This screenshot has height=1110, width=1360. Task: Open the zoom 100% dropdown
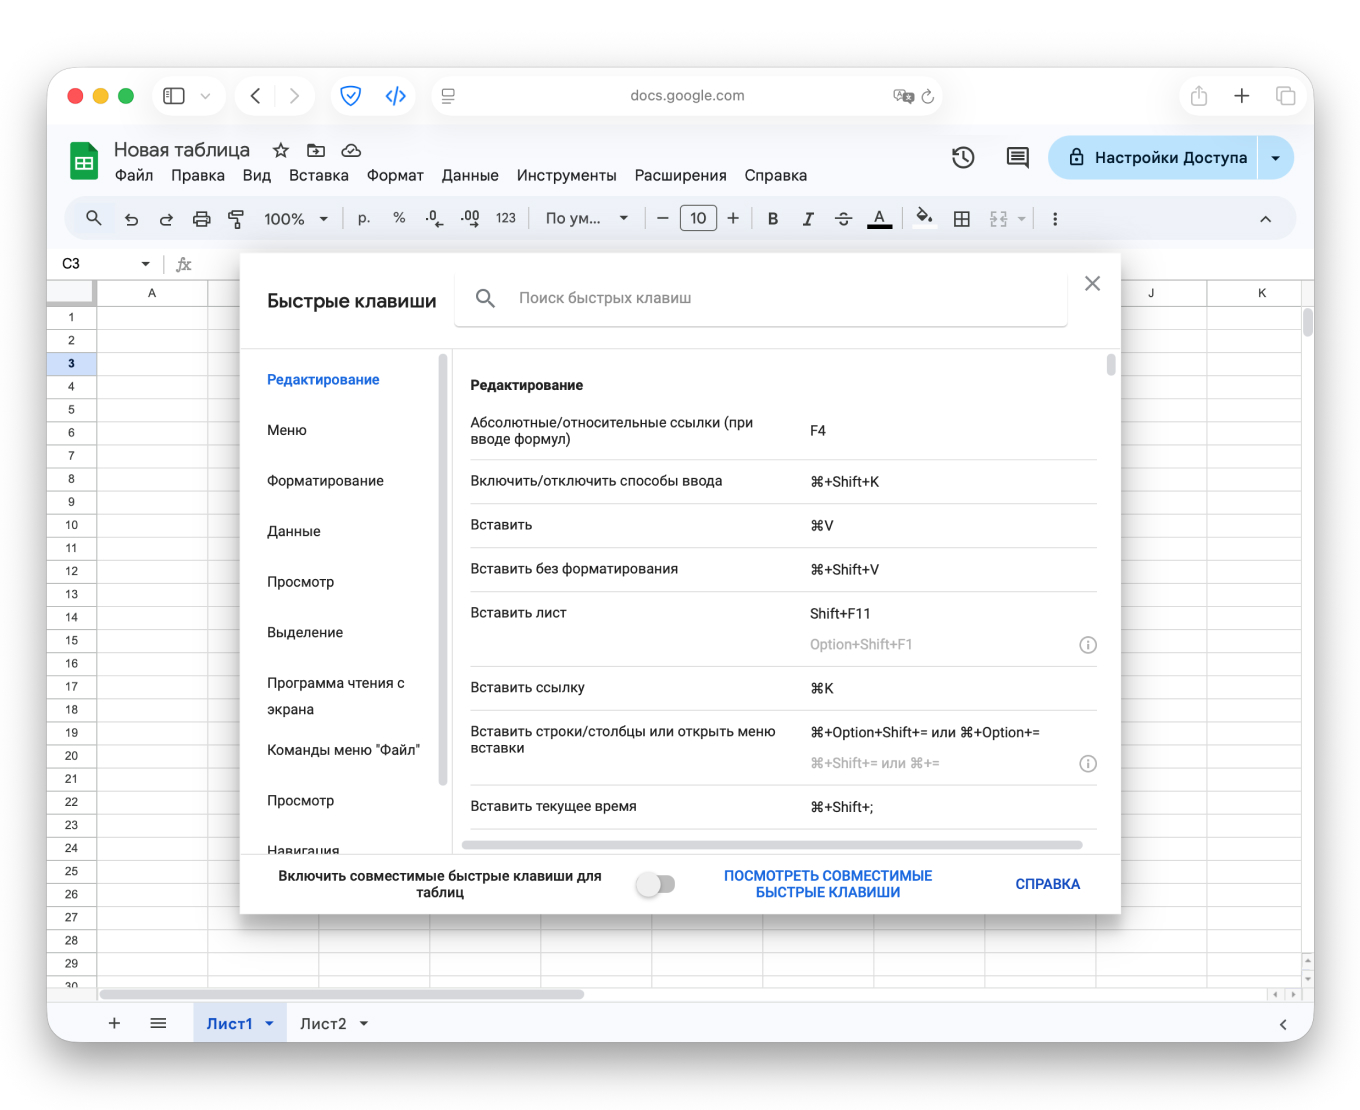tap(296, 219)
